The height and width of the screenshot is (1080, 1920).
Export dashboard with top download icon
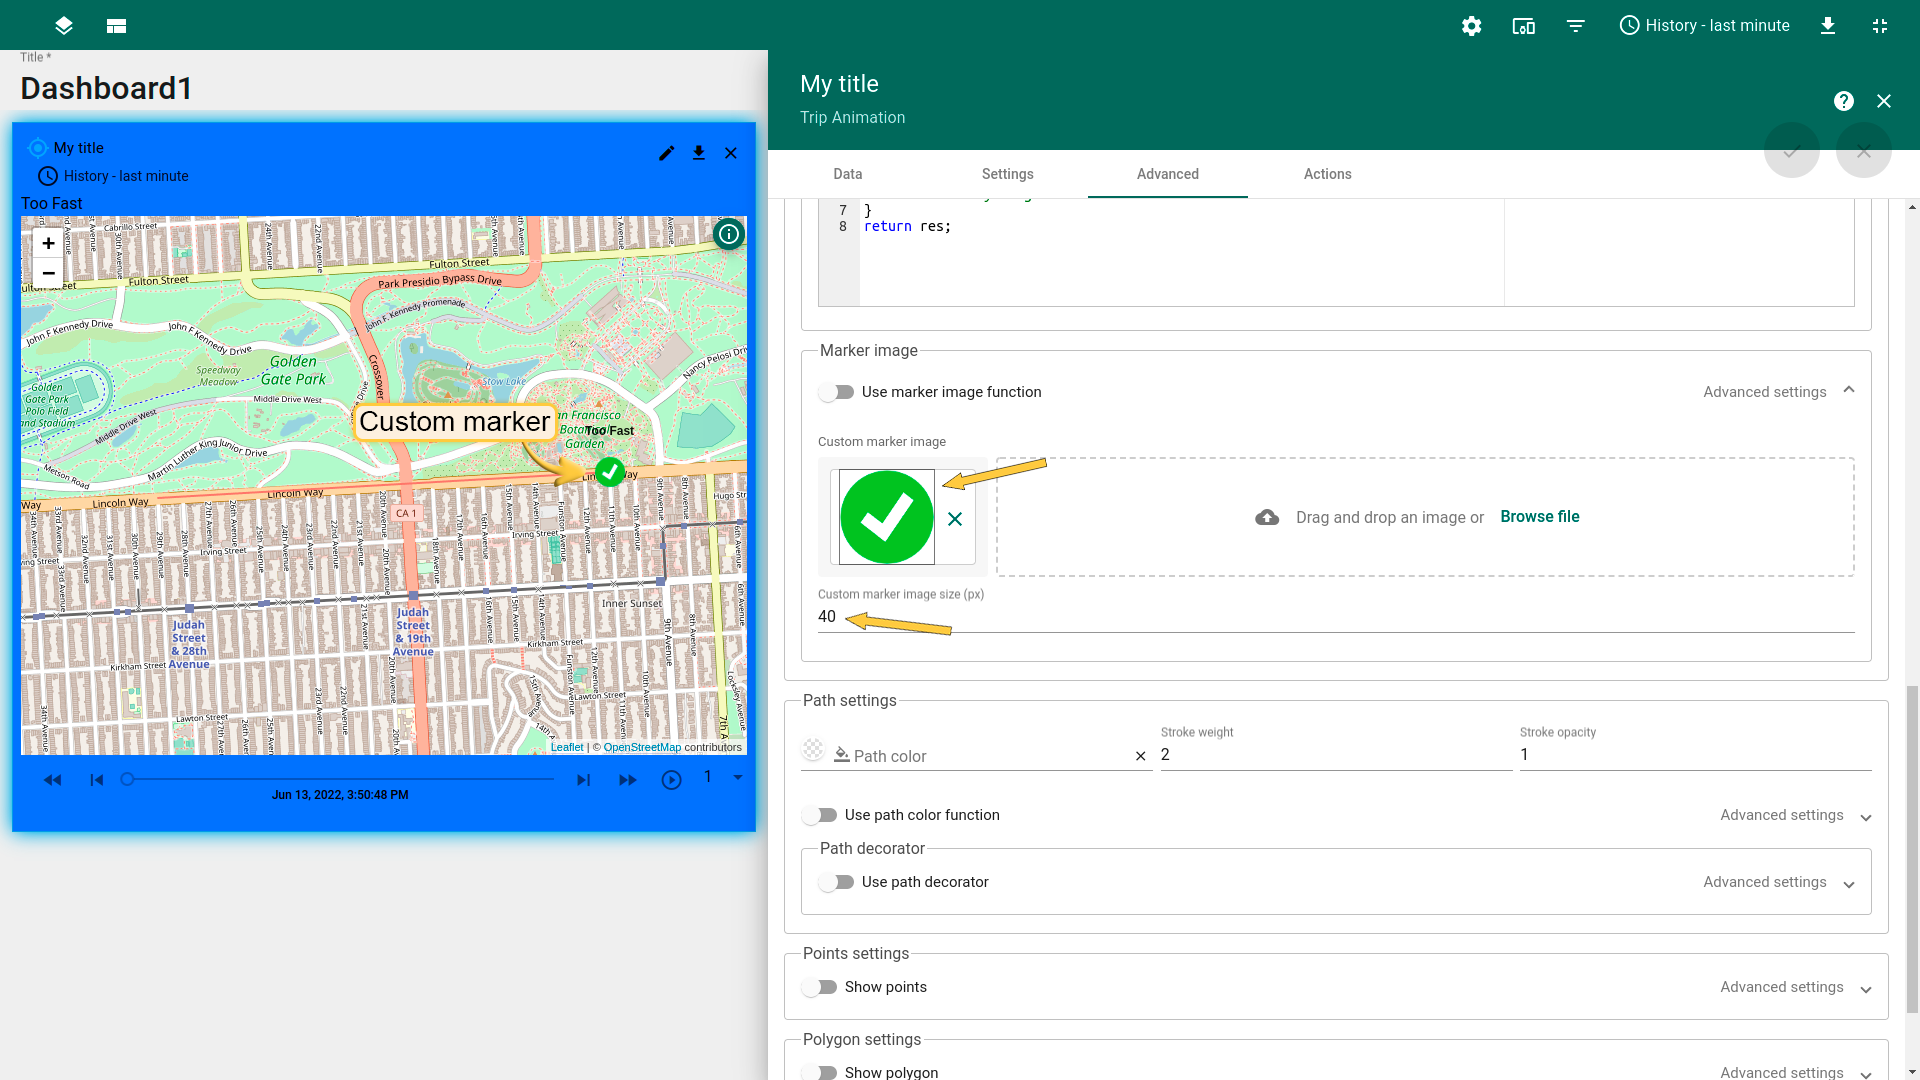coord(1828,26)
